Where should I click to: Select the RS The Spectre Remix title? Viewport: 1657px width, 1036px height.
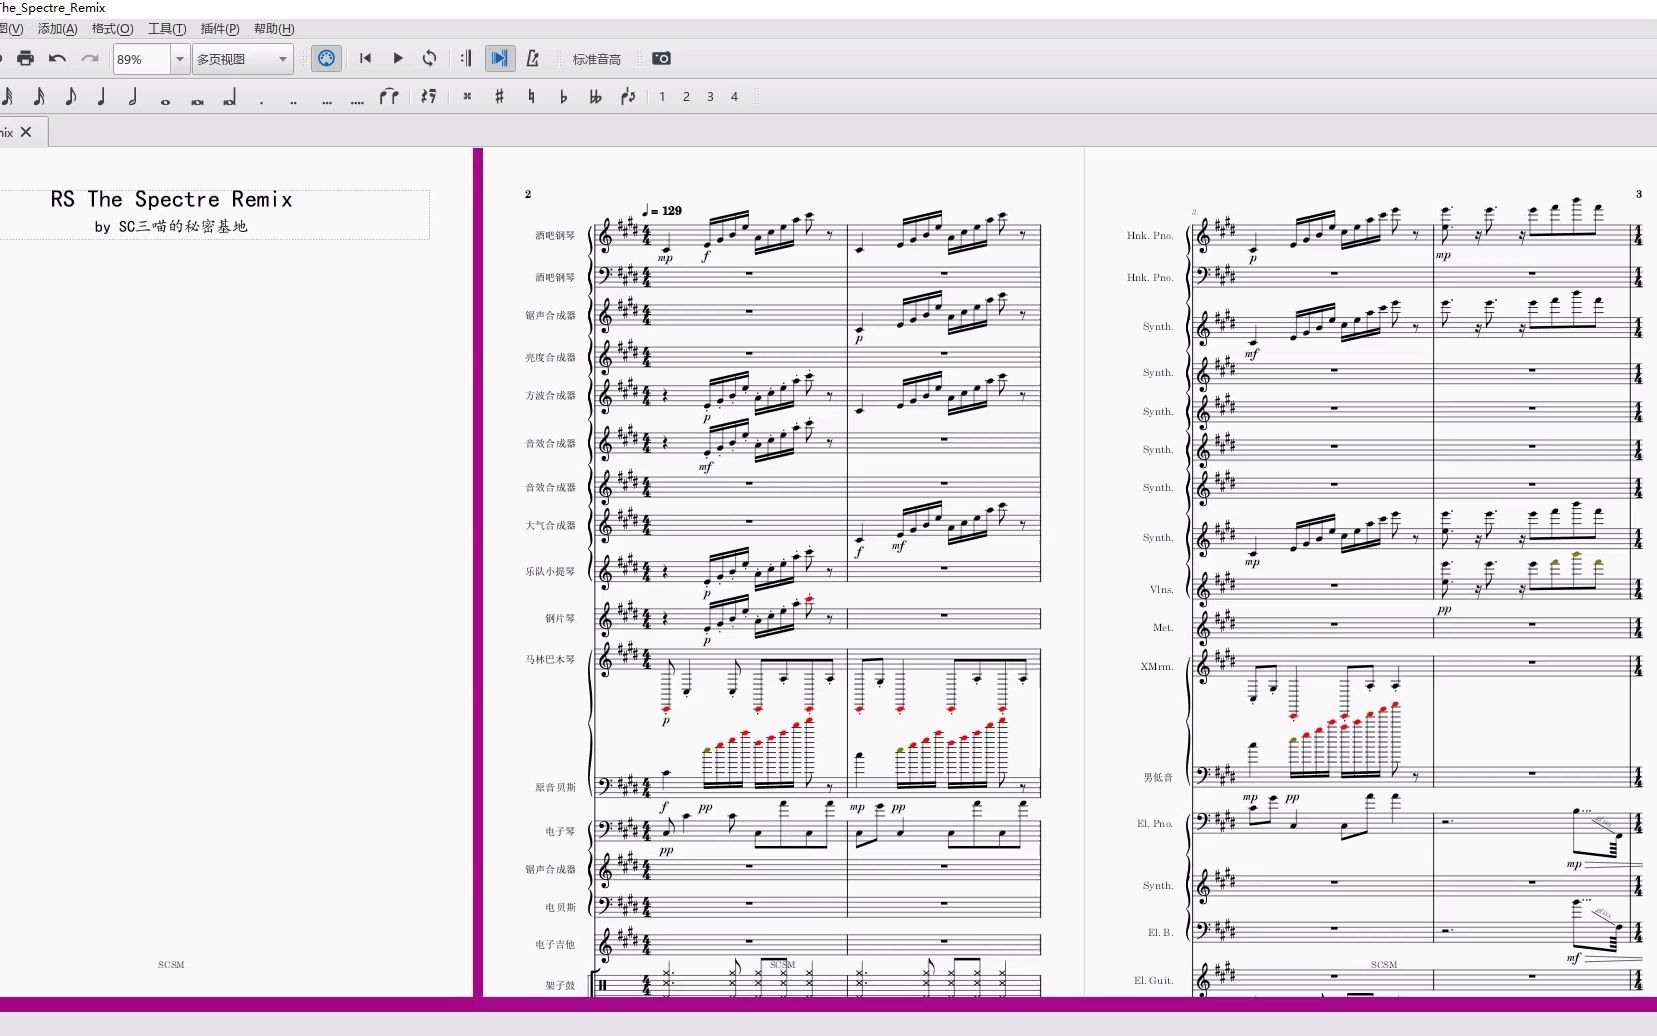click(x=172, y=200)
